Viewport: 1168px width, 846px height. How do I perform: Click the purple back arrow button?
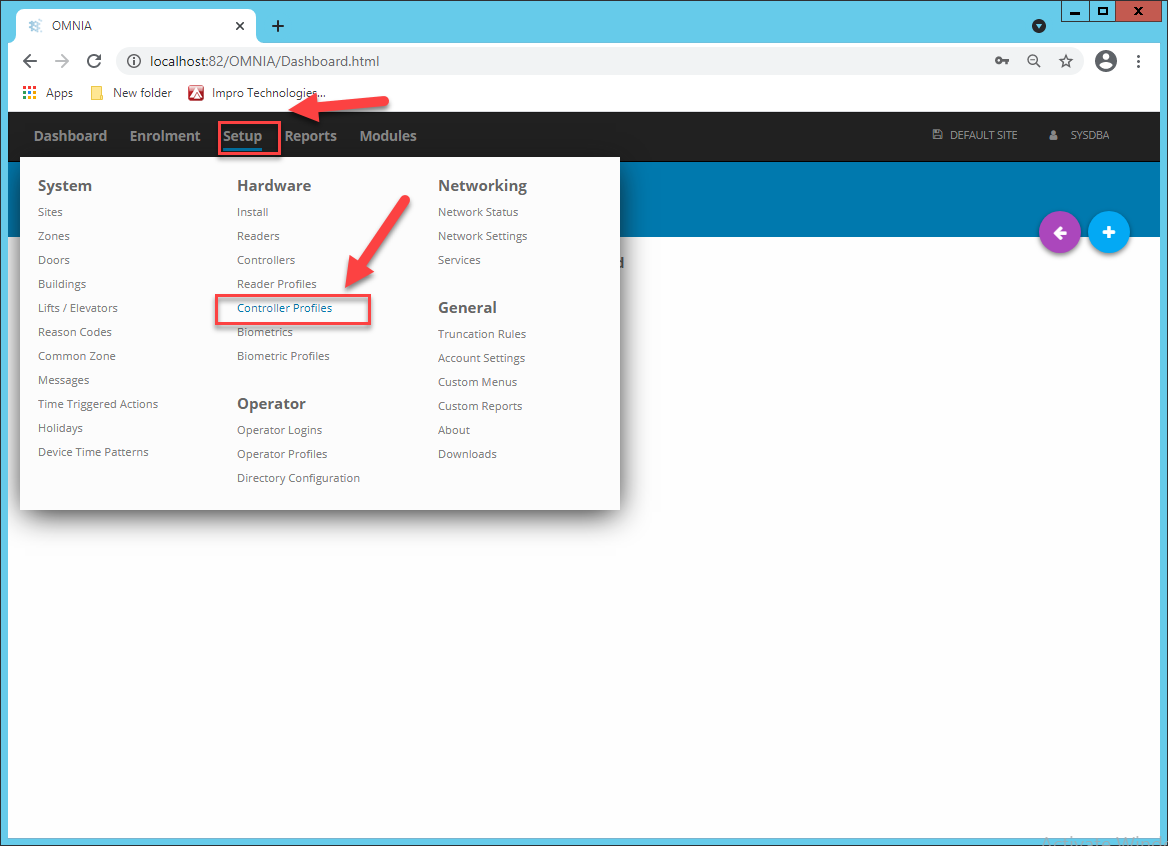1059,232
